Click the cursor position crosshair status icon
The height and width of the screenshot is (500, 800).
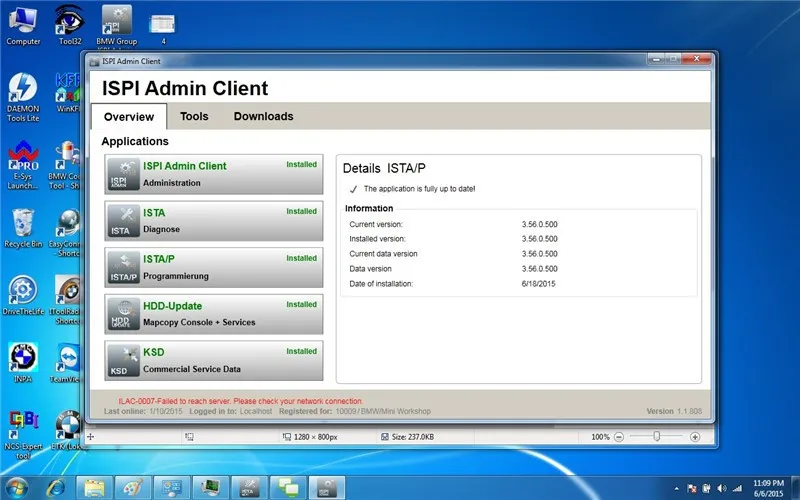point(90,437)
